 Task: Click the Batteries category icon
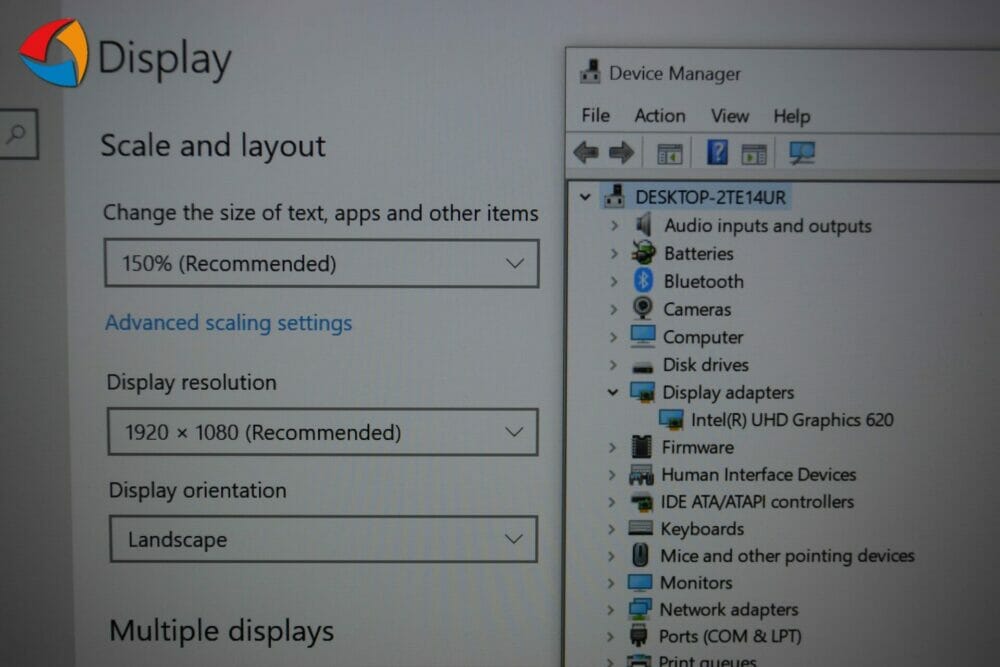(x=643, y=253)
